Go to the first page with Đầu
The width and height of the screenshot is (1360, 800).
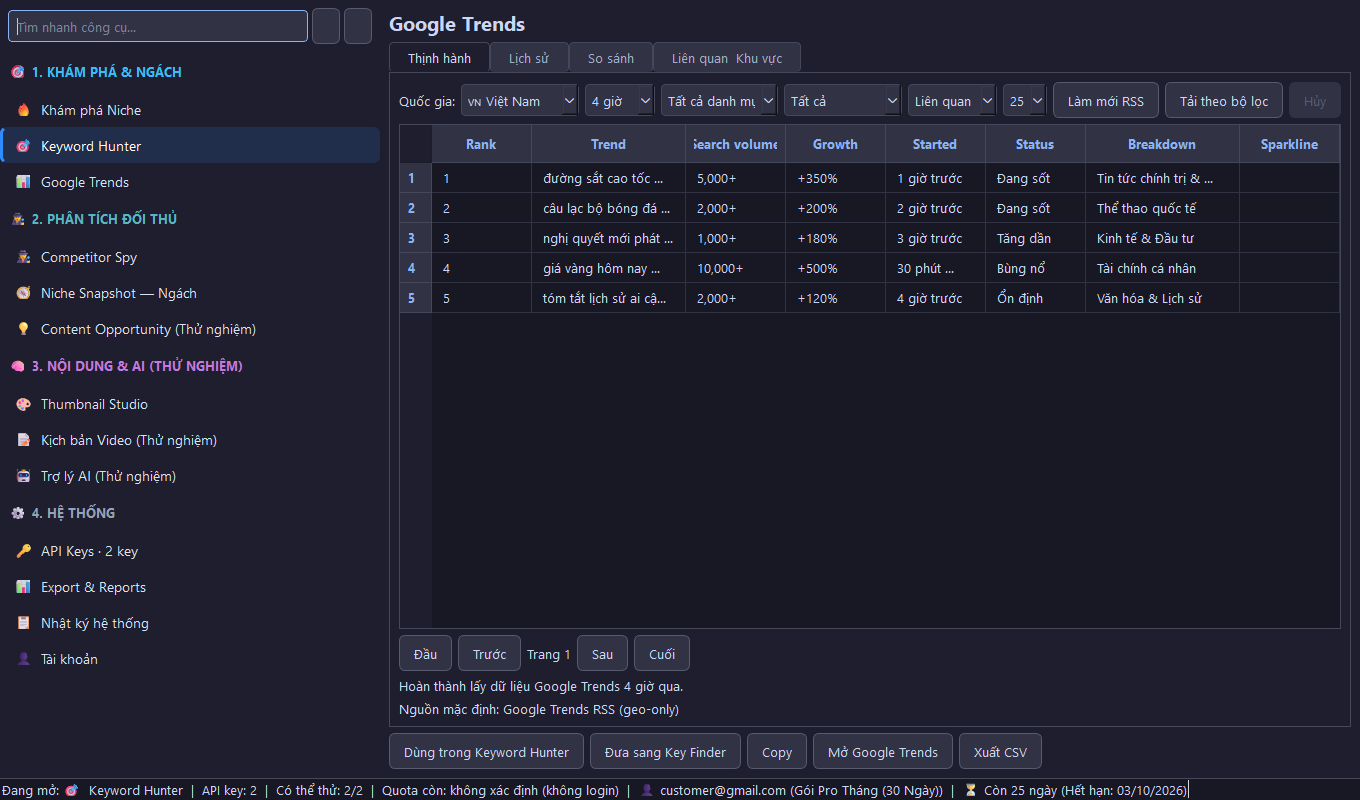coord(425,654)
